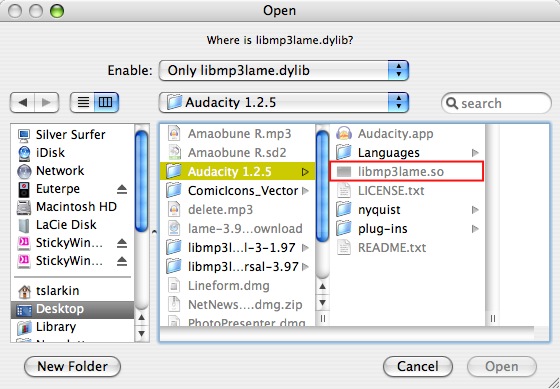Choose LaCie Disk in sidebar
This screenshot has height=389, width=560.
(x=66, y=225)
